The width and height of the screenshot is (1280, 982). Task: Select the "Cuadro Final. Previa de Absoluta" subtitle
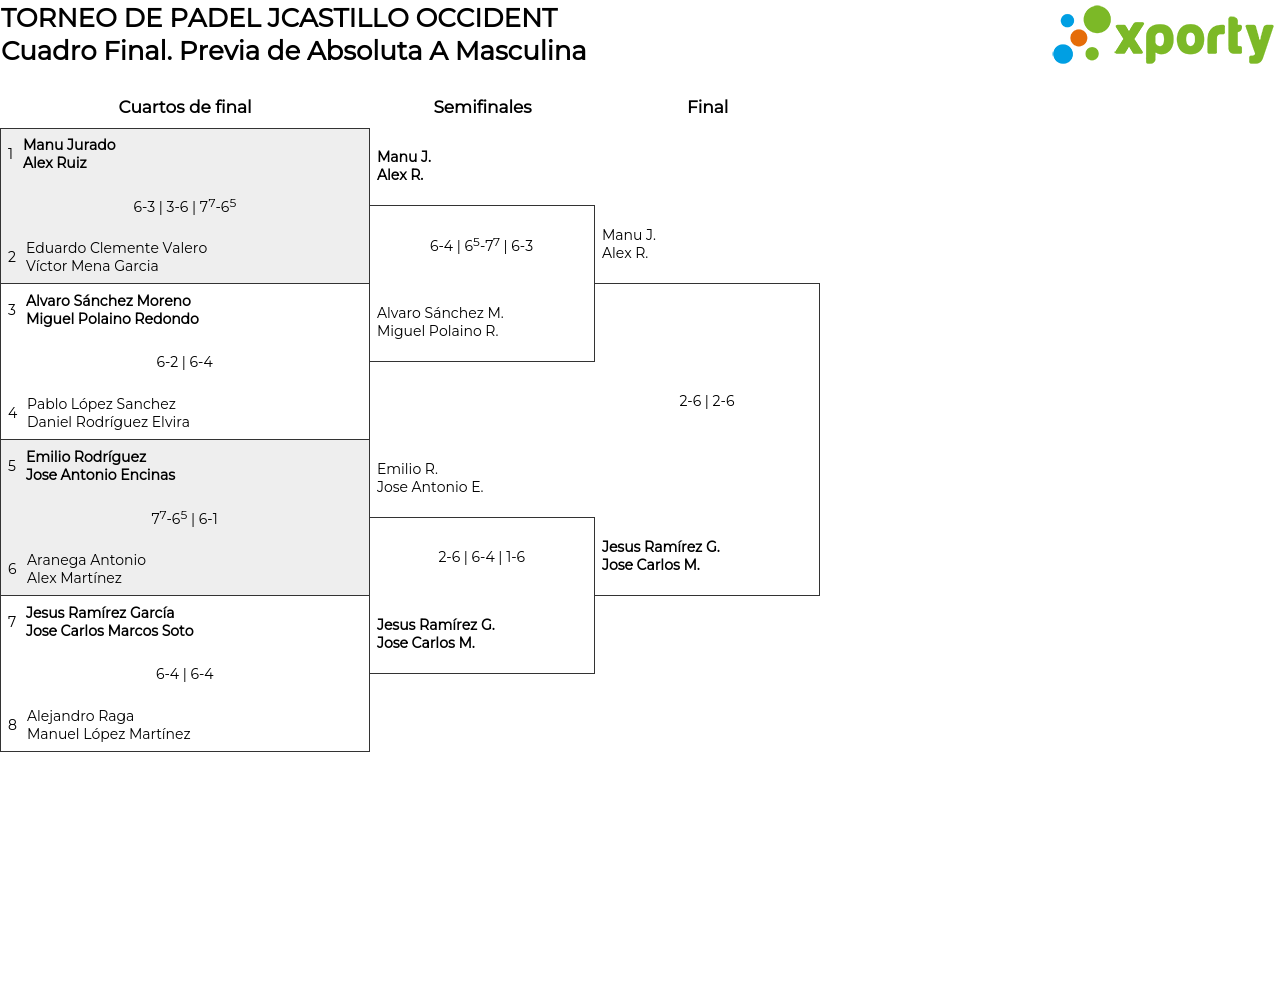293,51
